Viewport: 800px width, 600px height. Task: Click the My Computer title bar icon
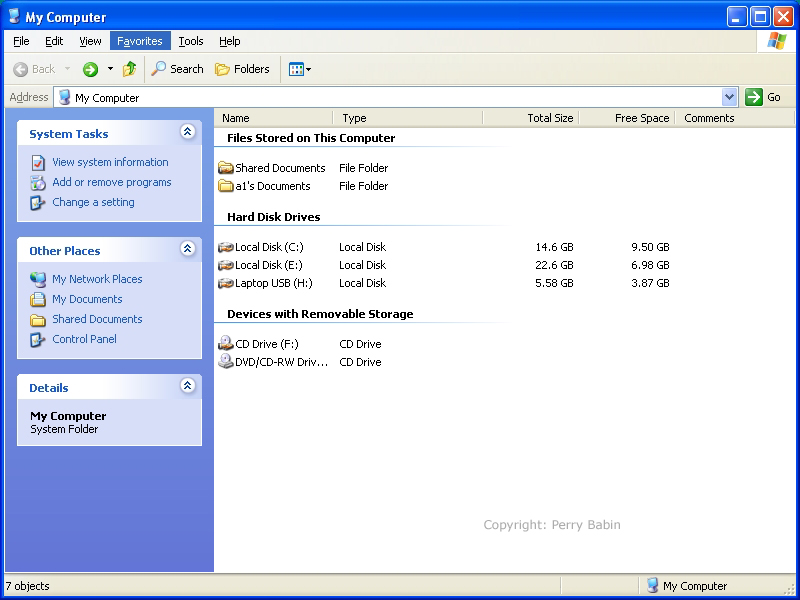pos(14,15)
